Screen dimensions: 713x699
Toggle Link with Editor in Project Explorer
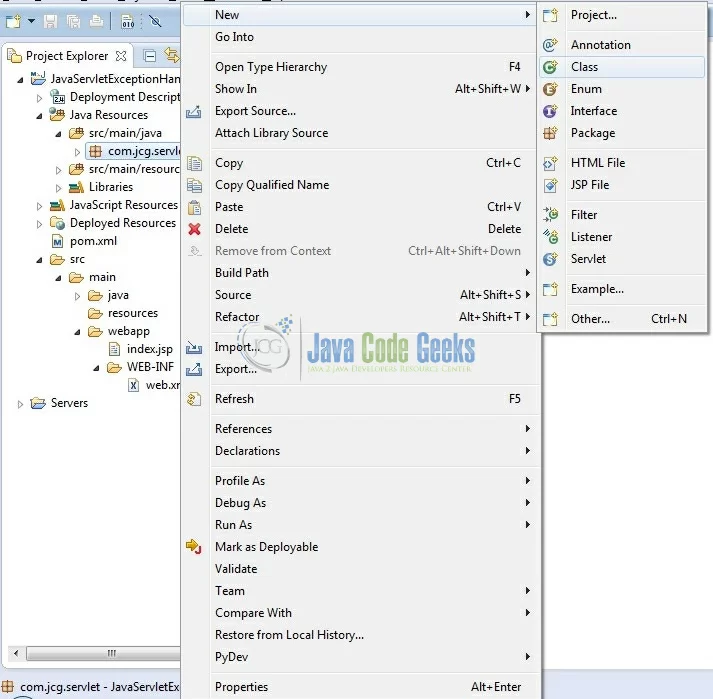pos(172,55)
